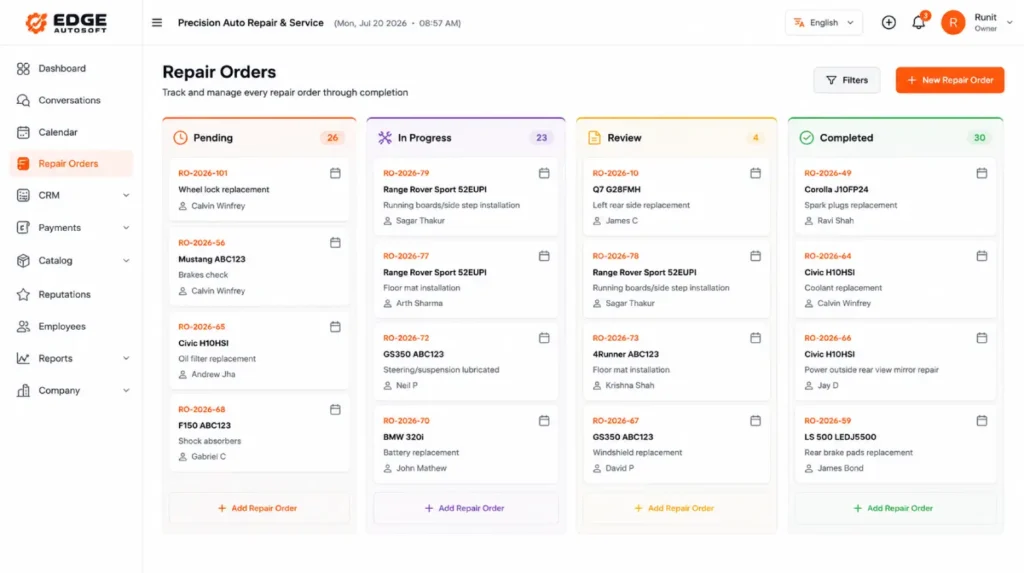
Task: Open calendar icon on RO-2026-68 card
Action: [335, 410]
